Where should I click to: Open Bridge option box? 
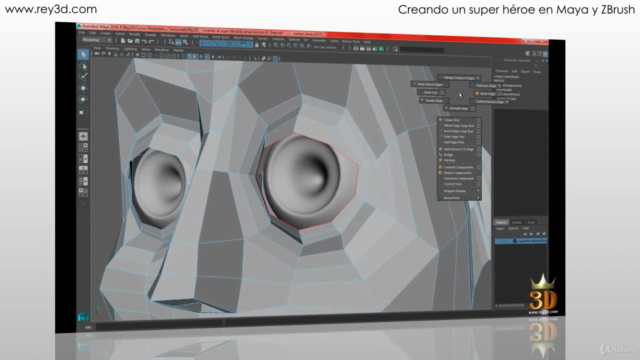pyautogui.click(x=478, y=155)
